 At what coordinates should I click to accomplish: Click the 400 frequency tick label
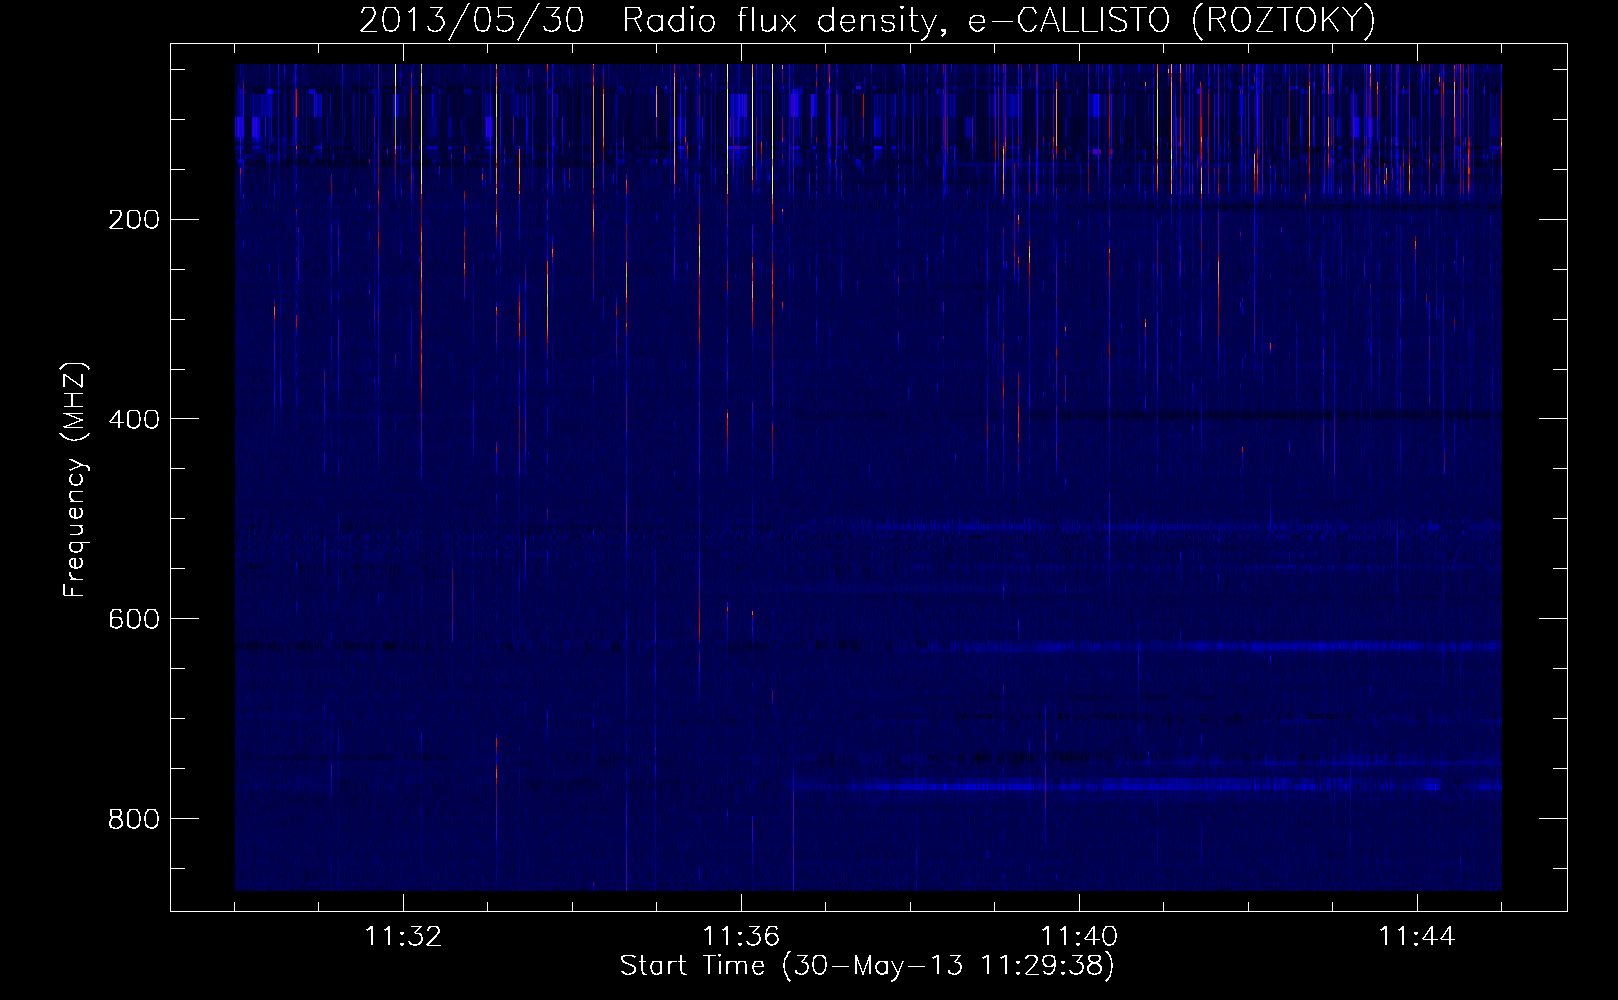(x=133, y=420)
